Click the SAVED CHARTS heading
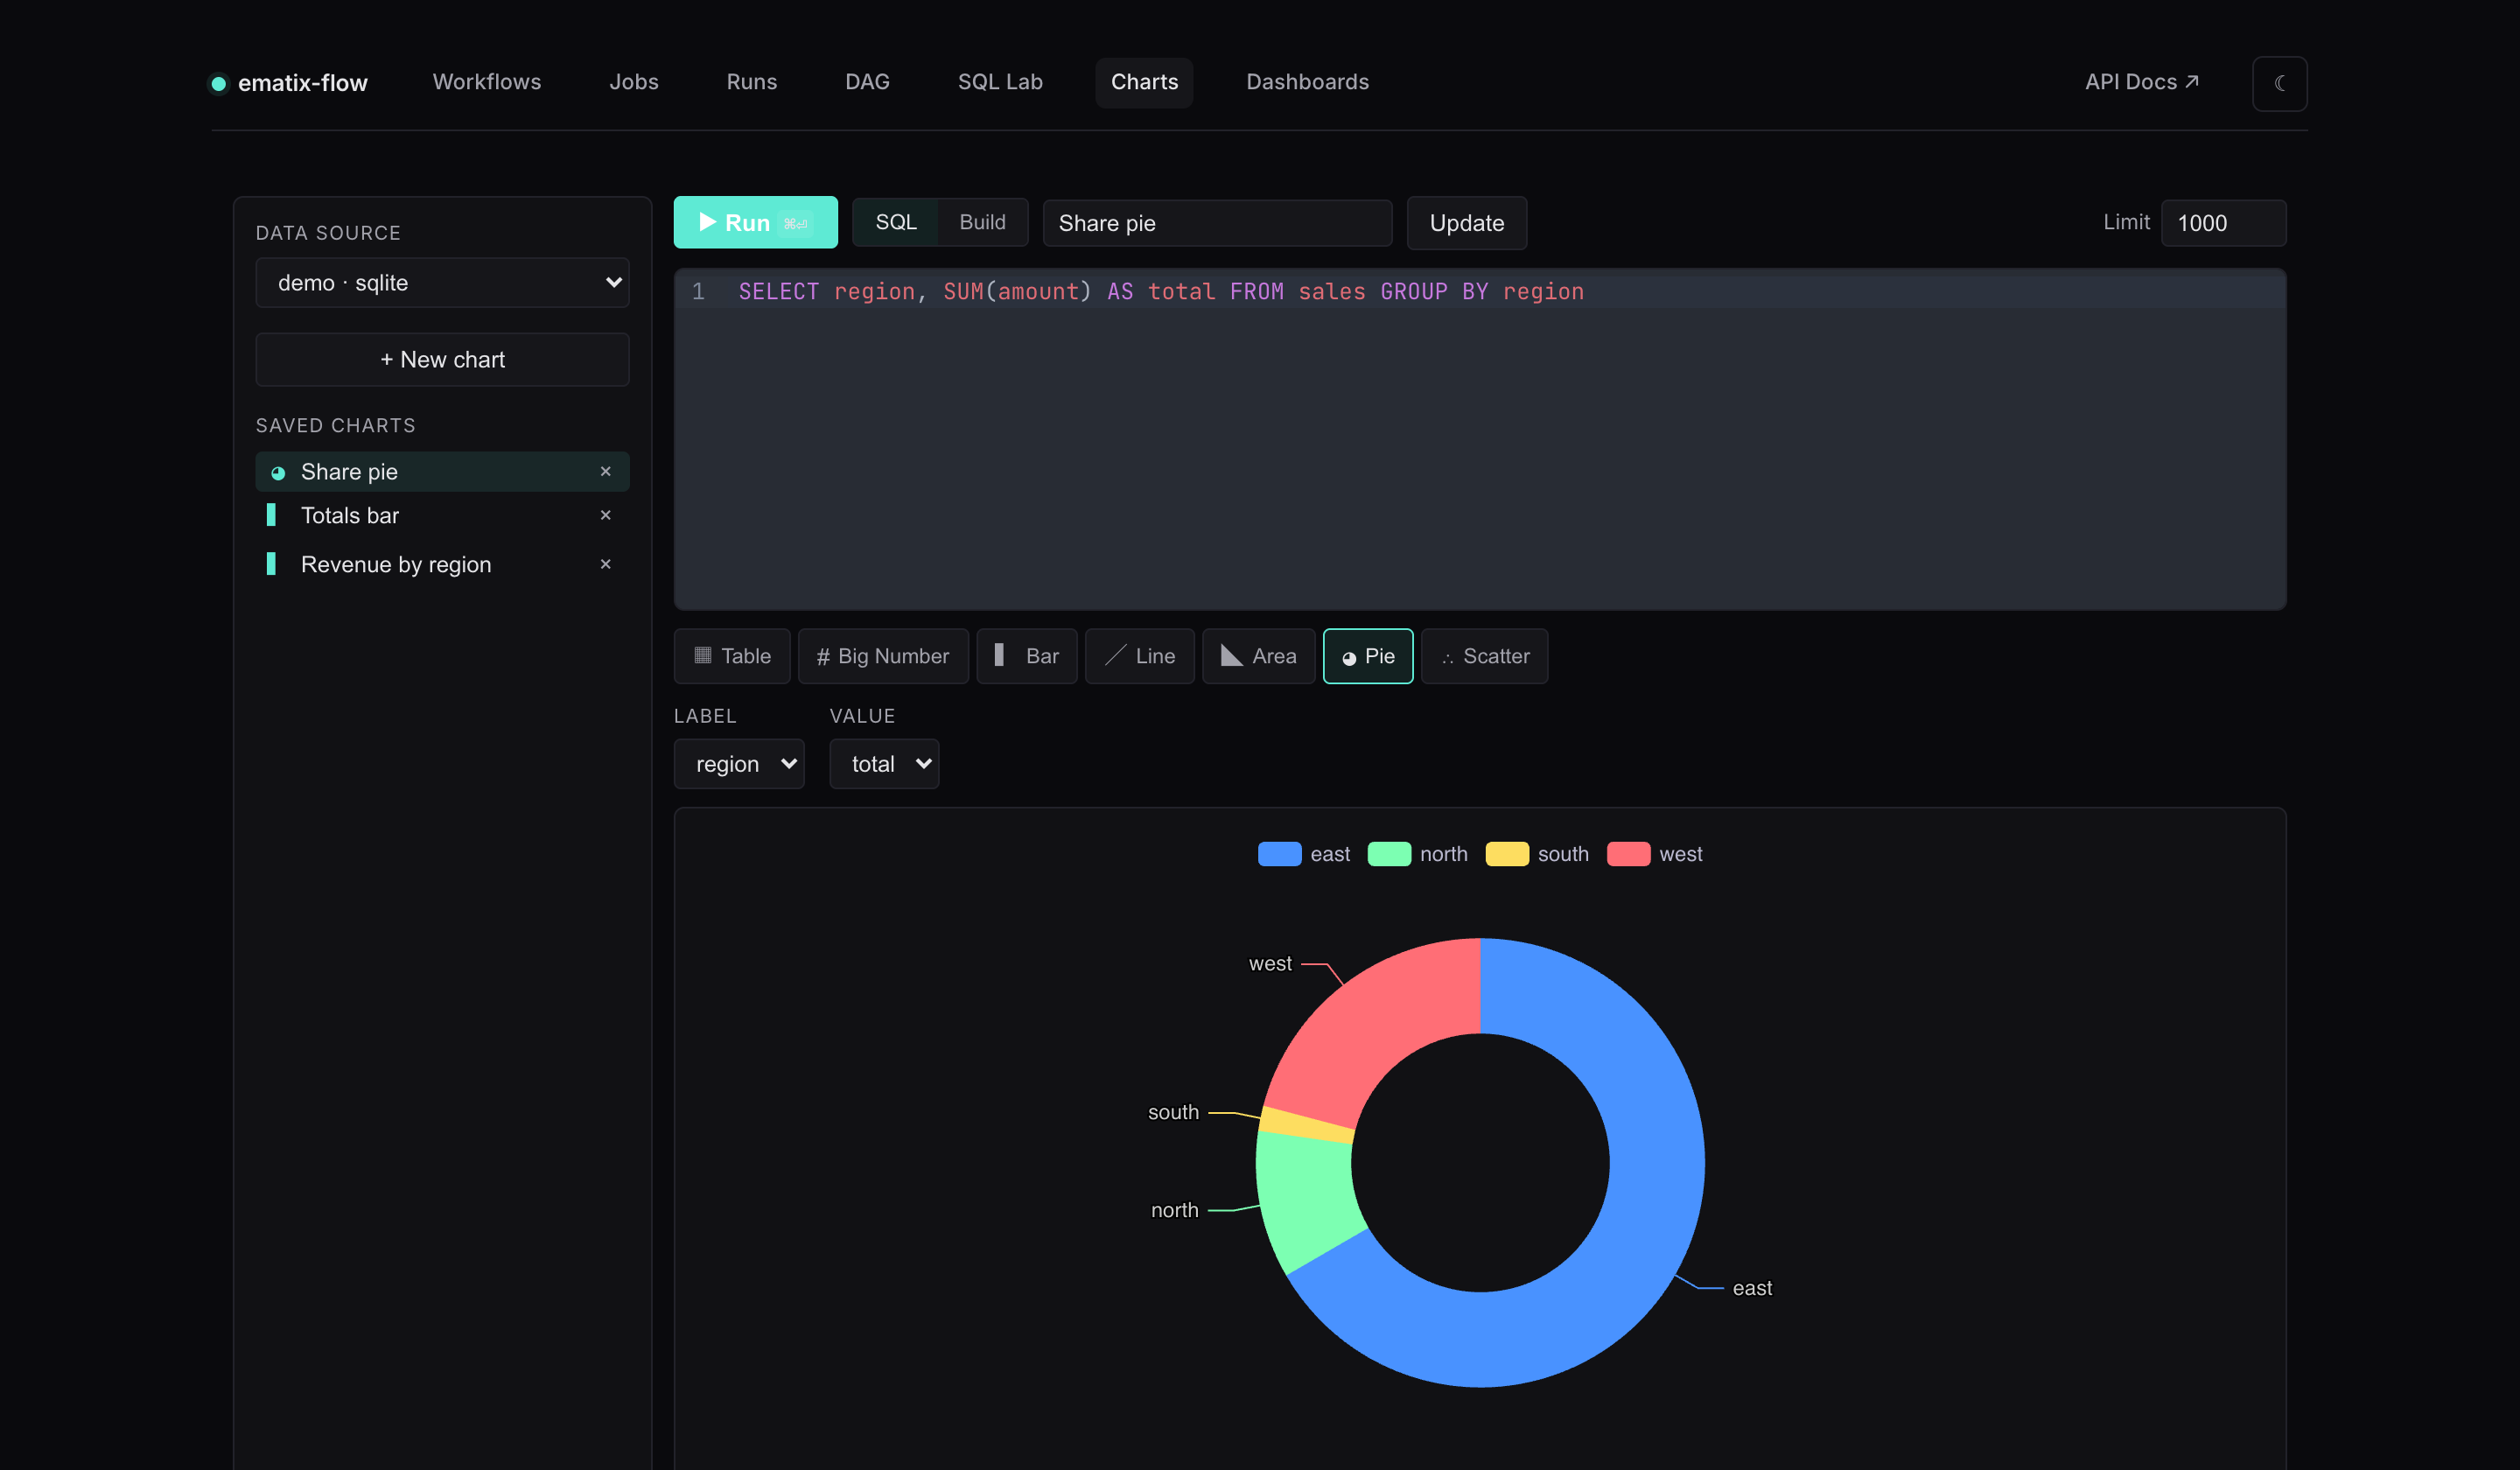Image resolution: width=2520 pixels, height=1470 pixels. (335, 425)
